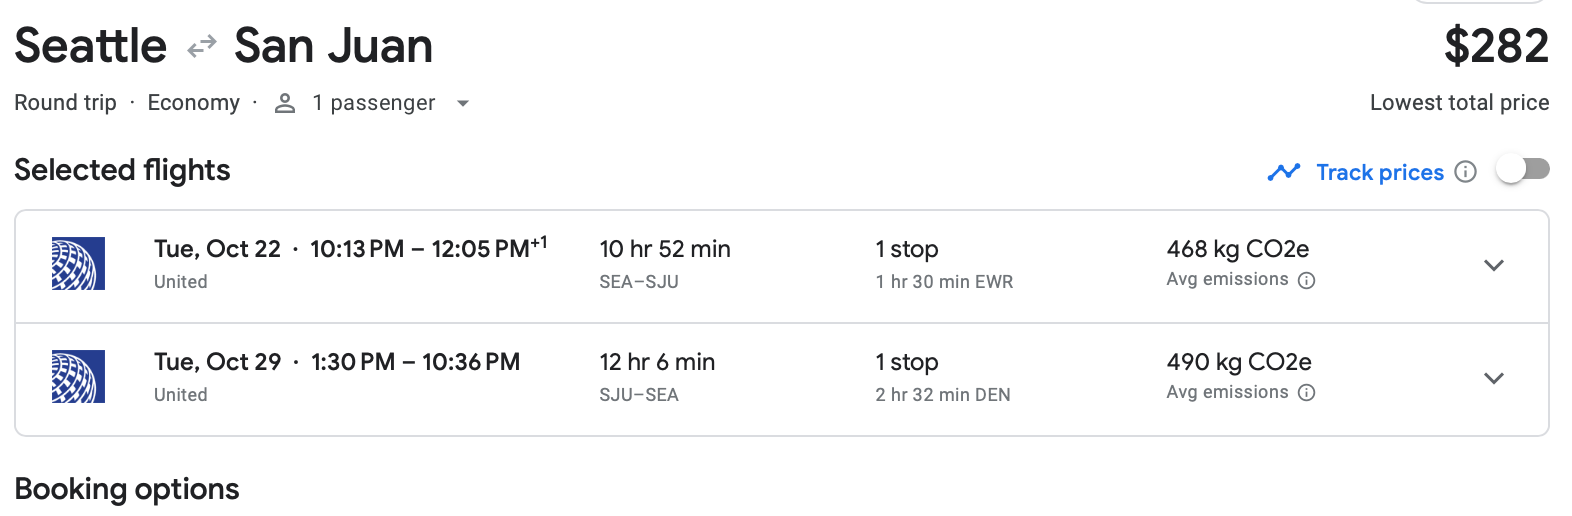Enable the Track prices toggle switch
The image size is (1572, 516).
click(x=1522, y=170)
